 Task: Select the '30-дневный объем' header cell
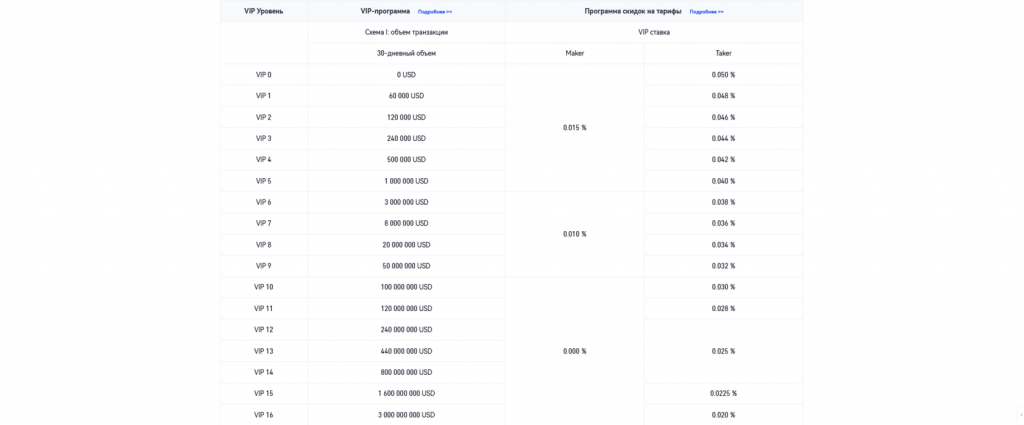coord(406,53)
